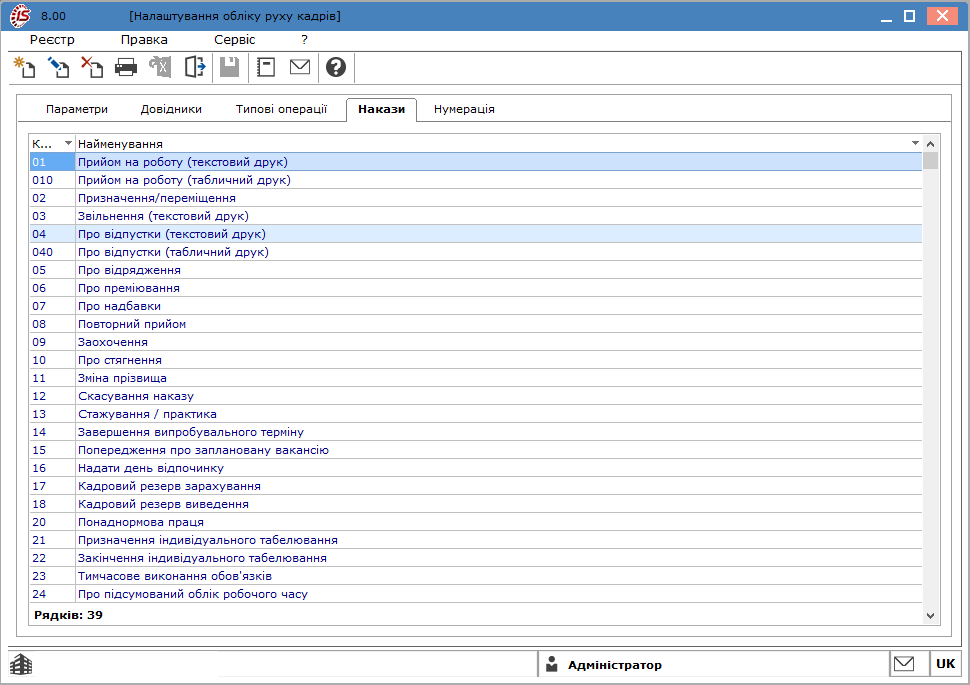This screenshot has width=970, height=685.
Task: Click the delete record toolbar icon
Action: pos(92,67)
